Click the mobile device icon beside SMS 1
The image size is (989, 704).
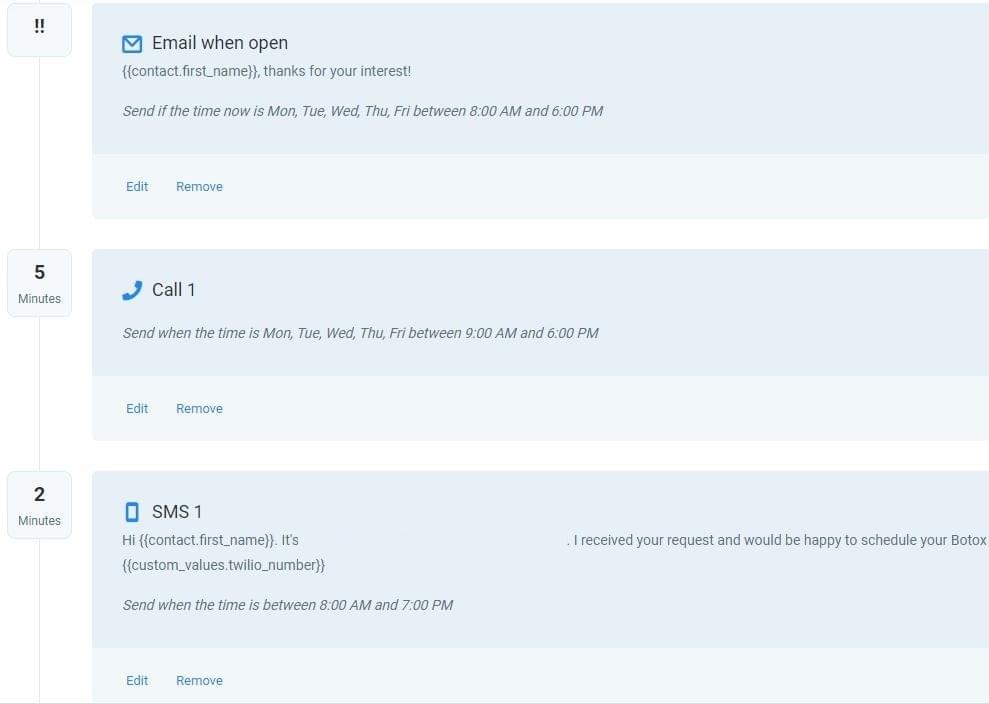(x=132, y=512)
